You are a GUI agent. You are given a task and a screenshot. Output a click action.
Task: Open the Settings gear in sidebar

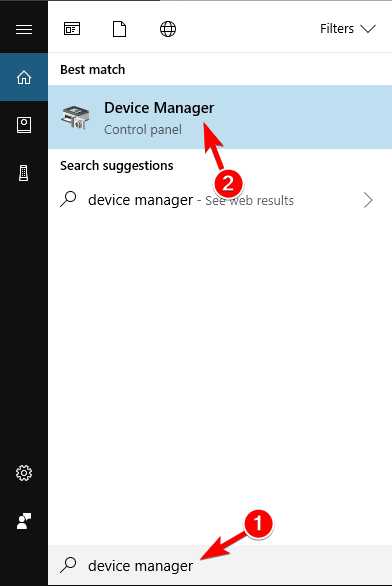(x=24, y=473)
